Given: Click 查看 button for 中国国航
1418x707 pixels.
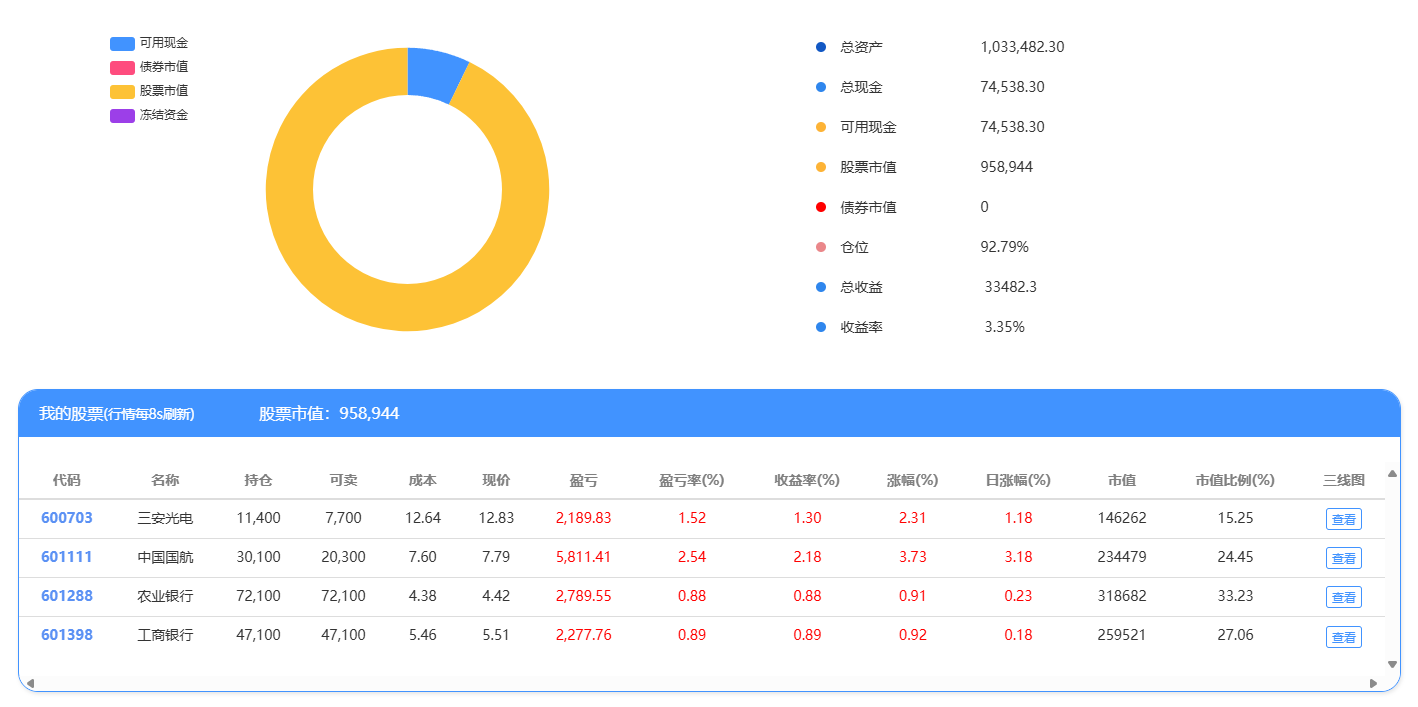Looking at the screenshot, I should (1343, 558).
